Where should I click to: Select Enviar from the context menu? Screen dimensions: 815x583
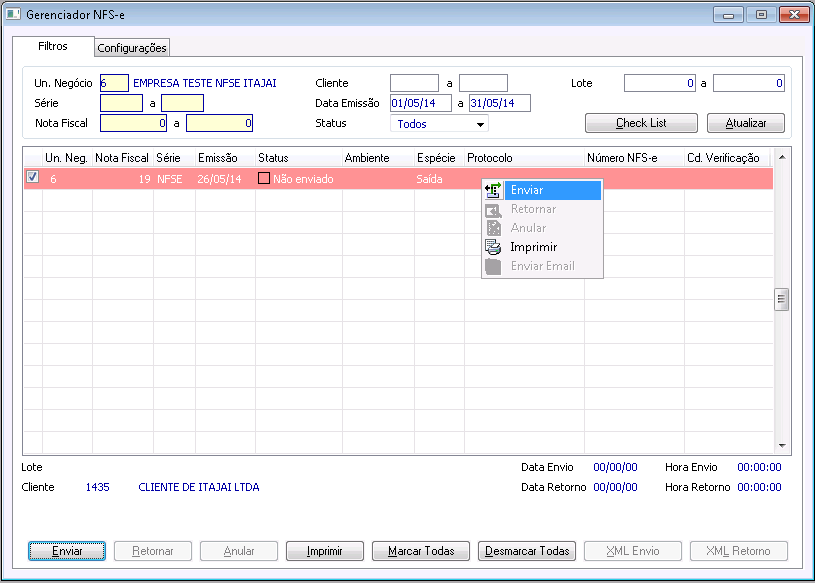(x=542, y=190)
